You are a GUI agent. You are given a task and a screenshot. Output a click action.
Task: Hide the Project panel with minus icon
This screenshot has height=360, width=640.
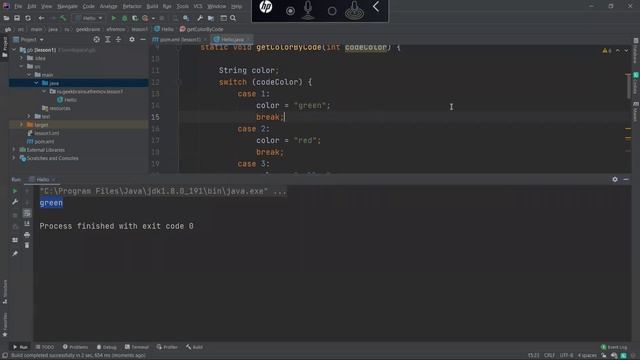143,40
